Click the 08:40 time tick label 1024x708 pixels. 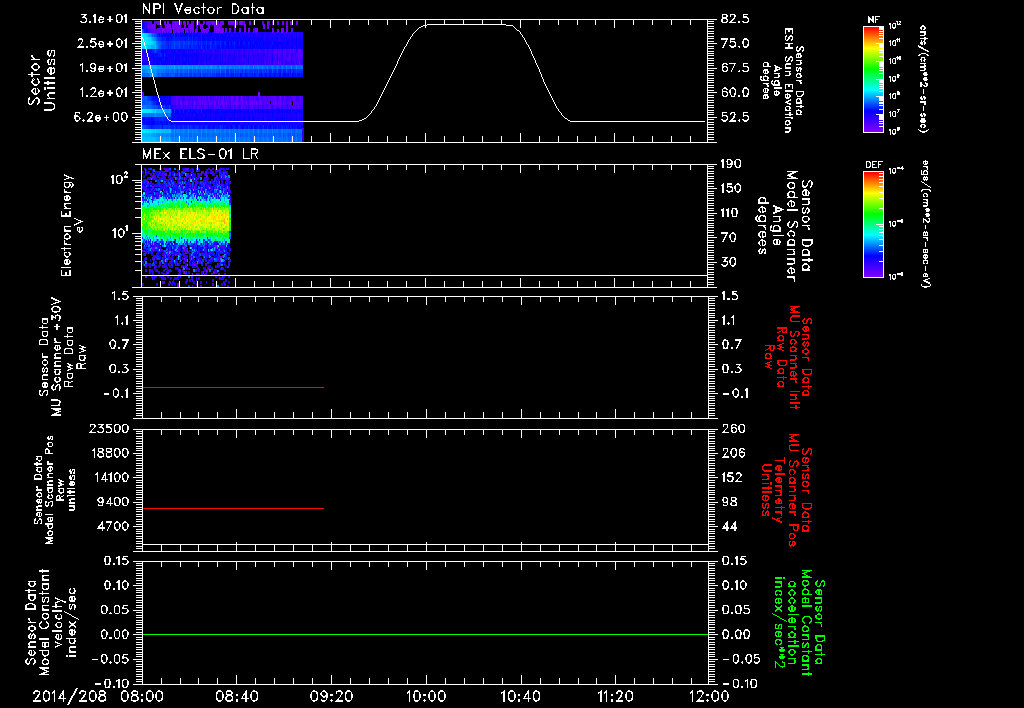point(236,697)
